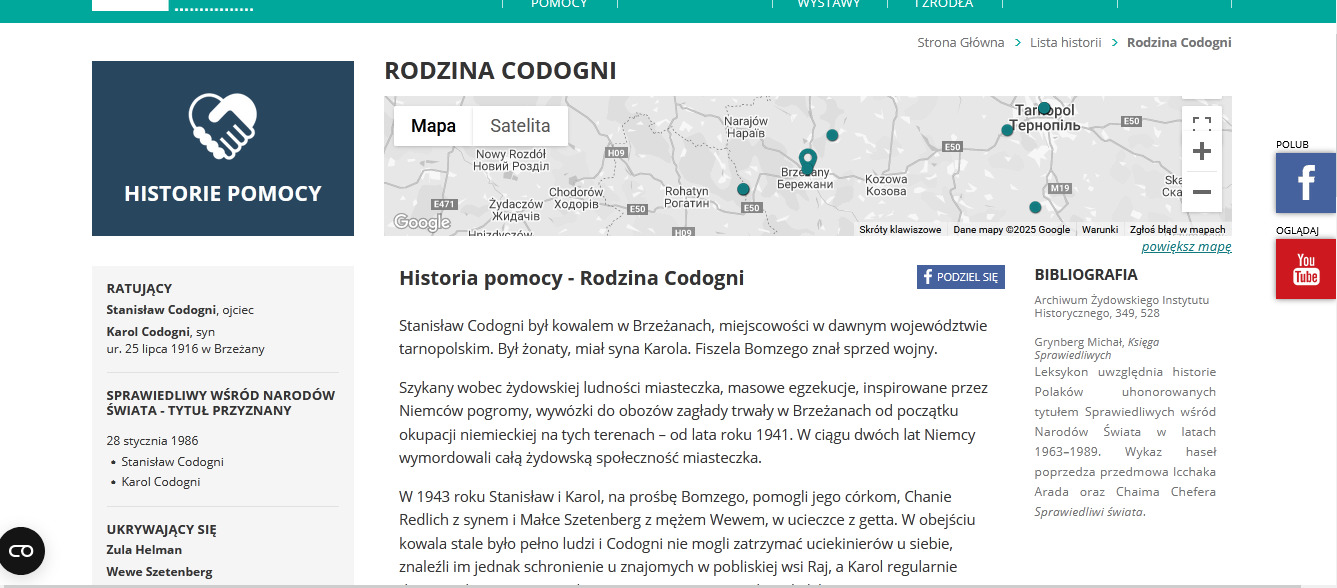
Task: Click Warunki map terms link
Action: point(1099,230)
